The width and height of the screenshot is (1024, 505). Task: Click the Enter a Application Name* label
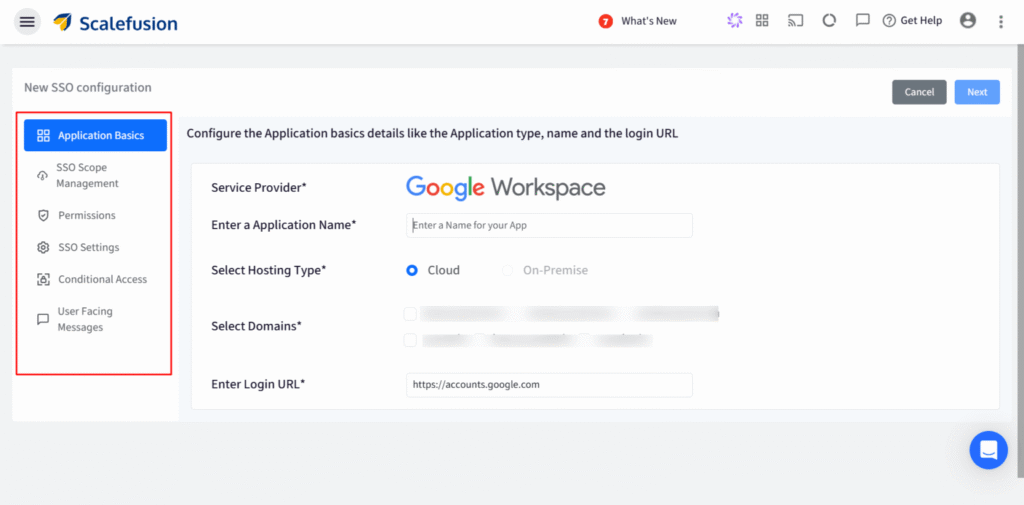(x=283, y=225)
